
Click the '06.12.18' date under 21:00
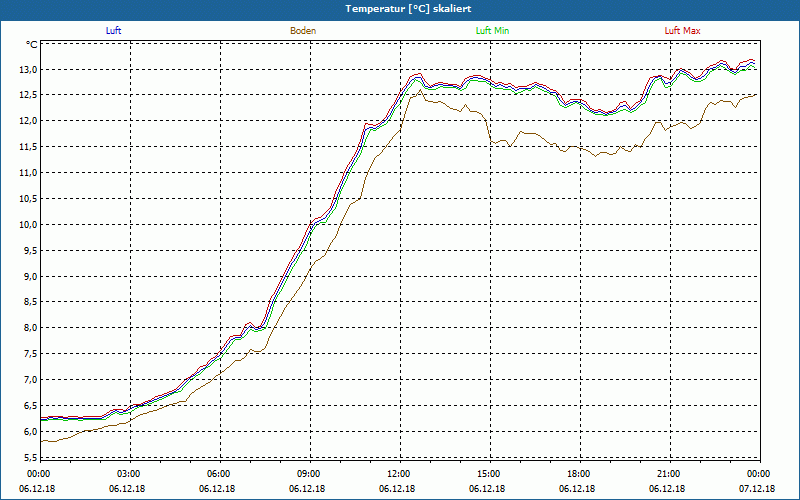click(667, 489)
